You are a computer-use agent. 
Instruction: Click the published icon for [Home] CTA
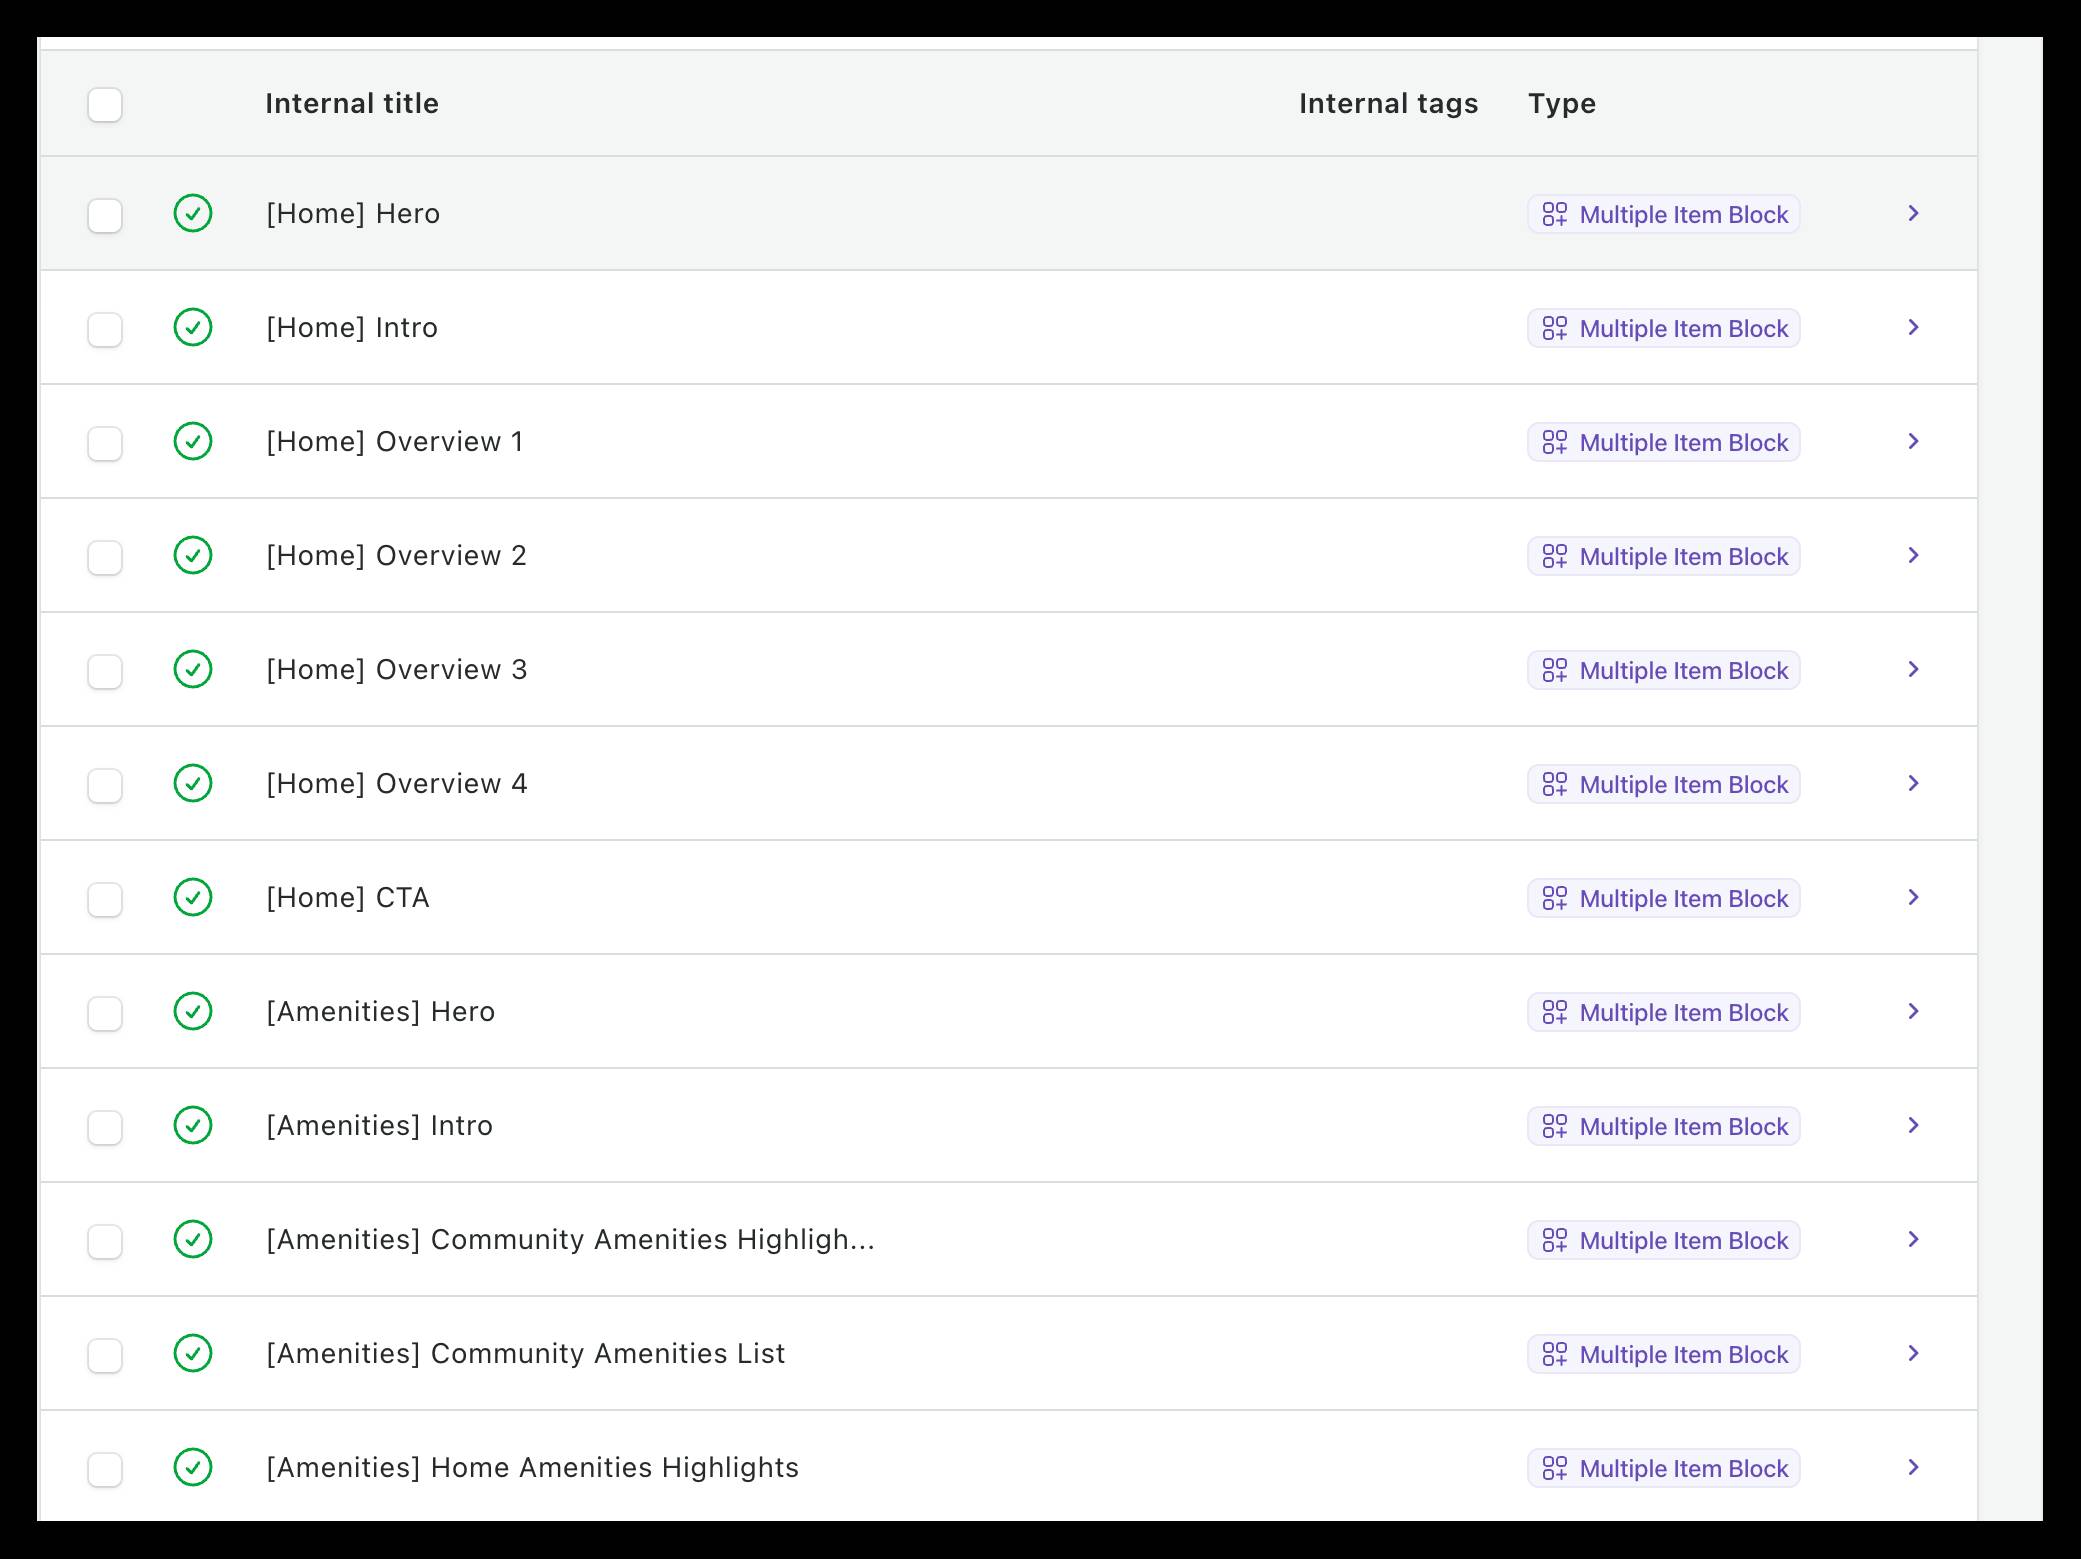pos(193,897)
